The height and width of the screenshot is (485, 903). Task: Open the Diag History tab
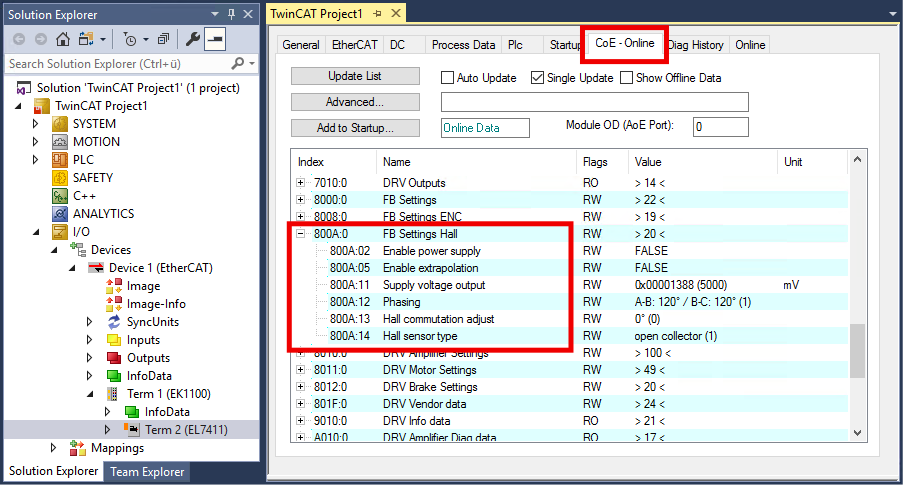click(695, 45)
